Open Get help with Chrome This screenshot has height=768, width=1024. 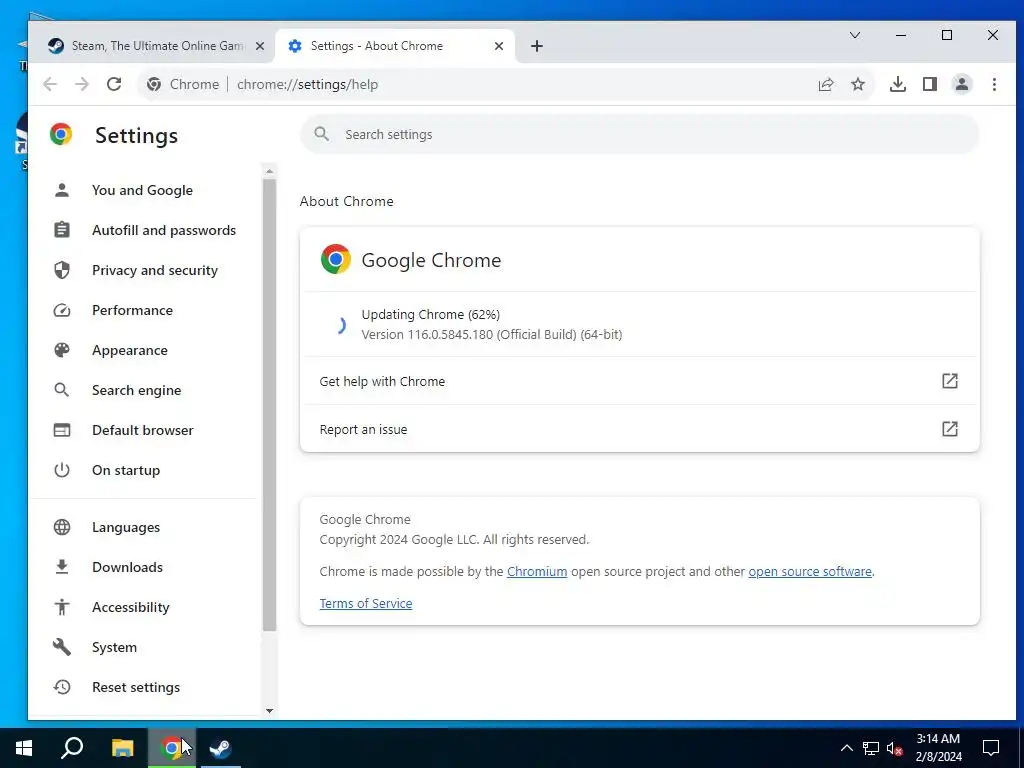coord(639,381)
